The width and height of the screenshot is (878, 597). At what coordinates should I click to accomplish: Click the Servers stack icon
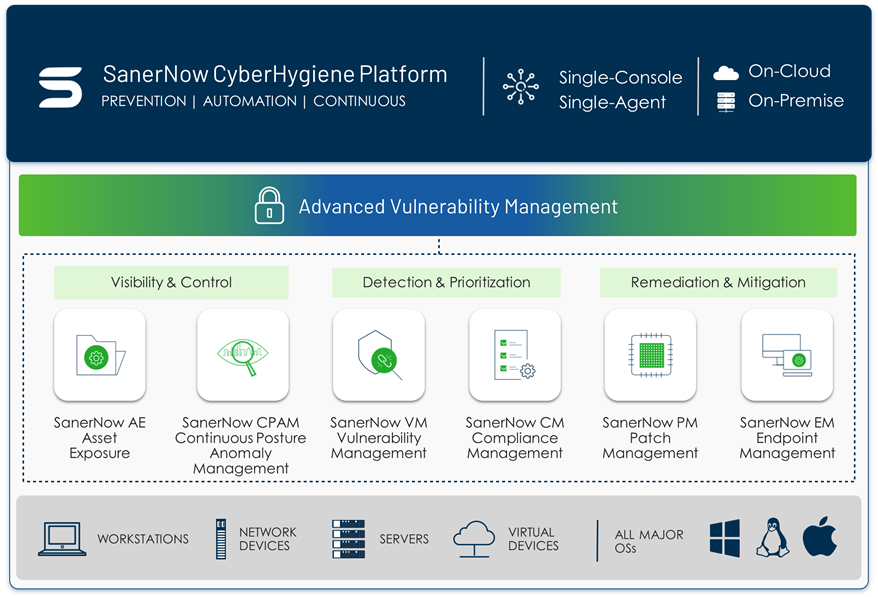[x=348, y=539]
